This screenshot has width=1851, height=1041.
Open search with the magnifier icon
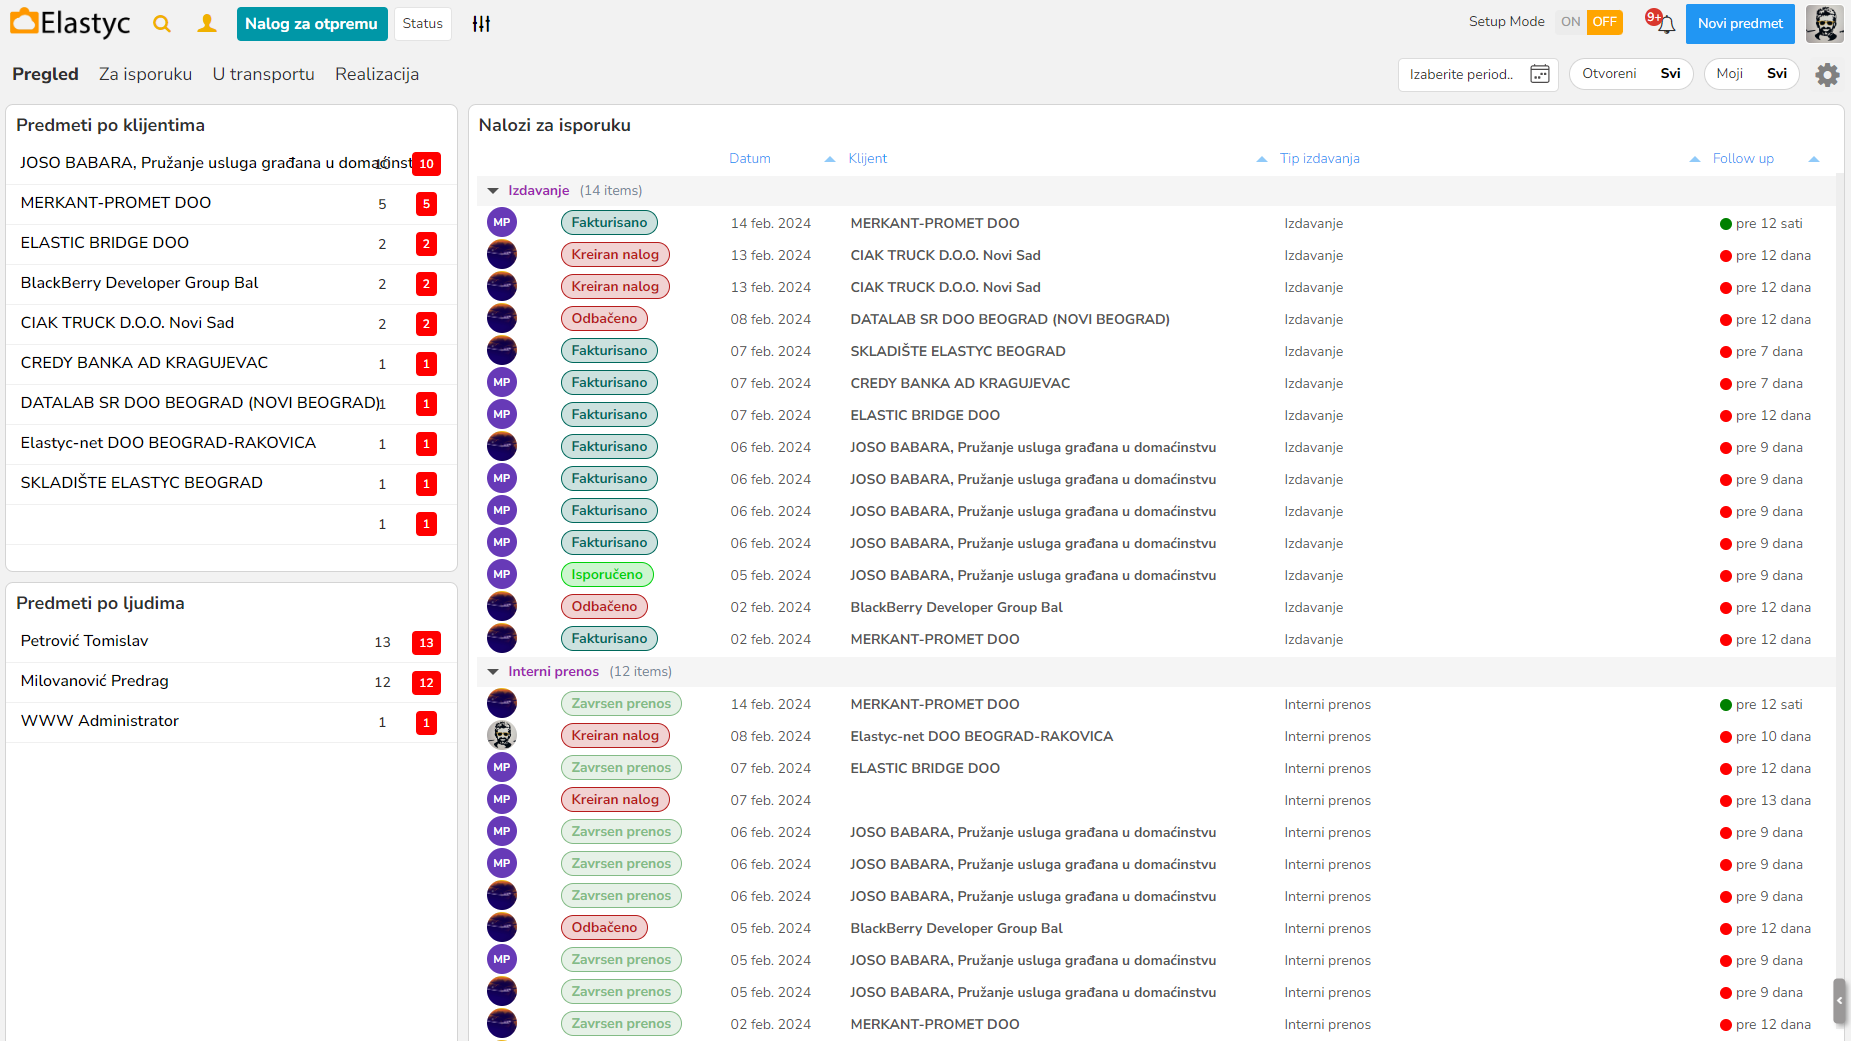pos(162,24)
